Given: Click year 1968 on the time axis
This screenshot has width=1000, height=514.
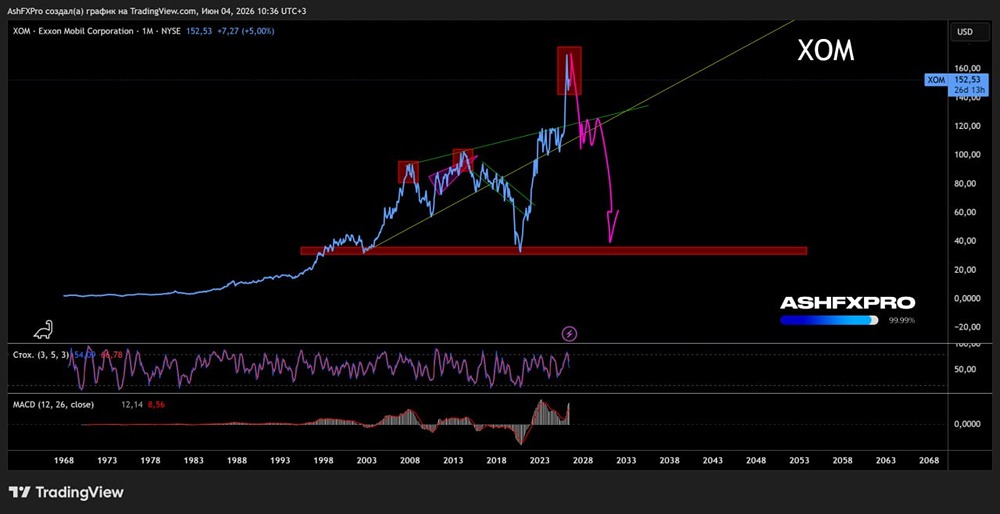Looking at the screenshot, I should [64, 460].
